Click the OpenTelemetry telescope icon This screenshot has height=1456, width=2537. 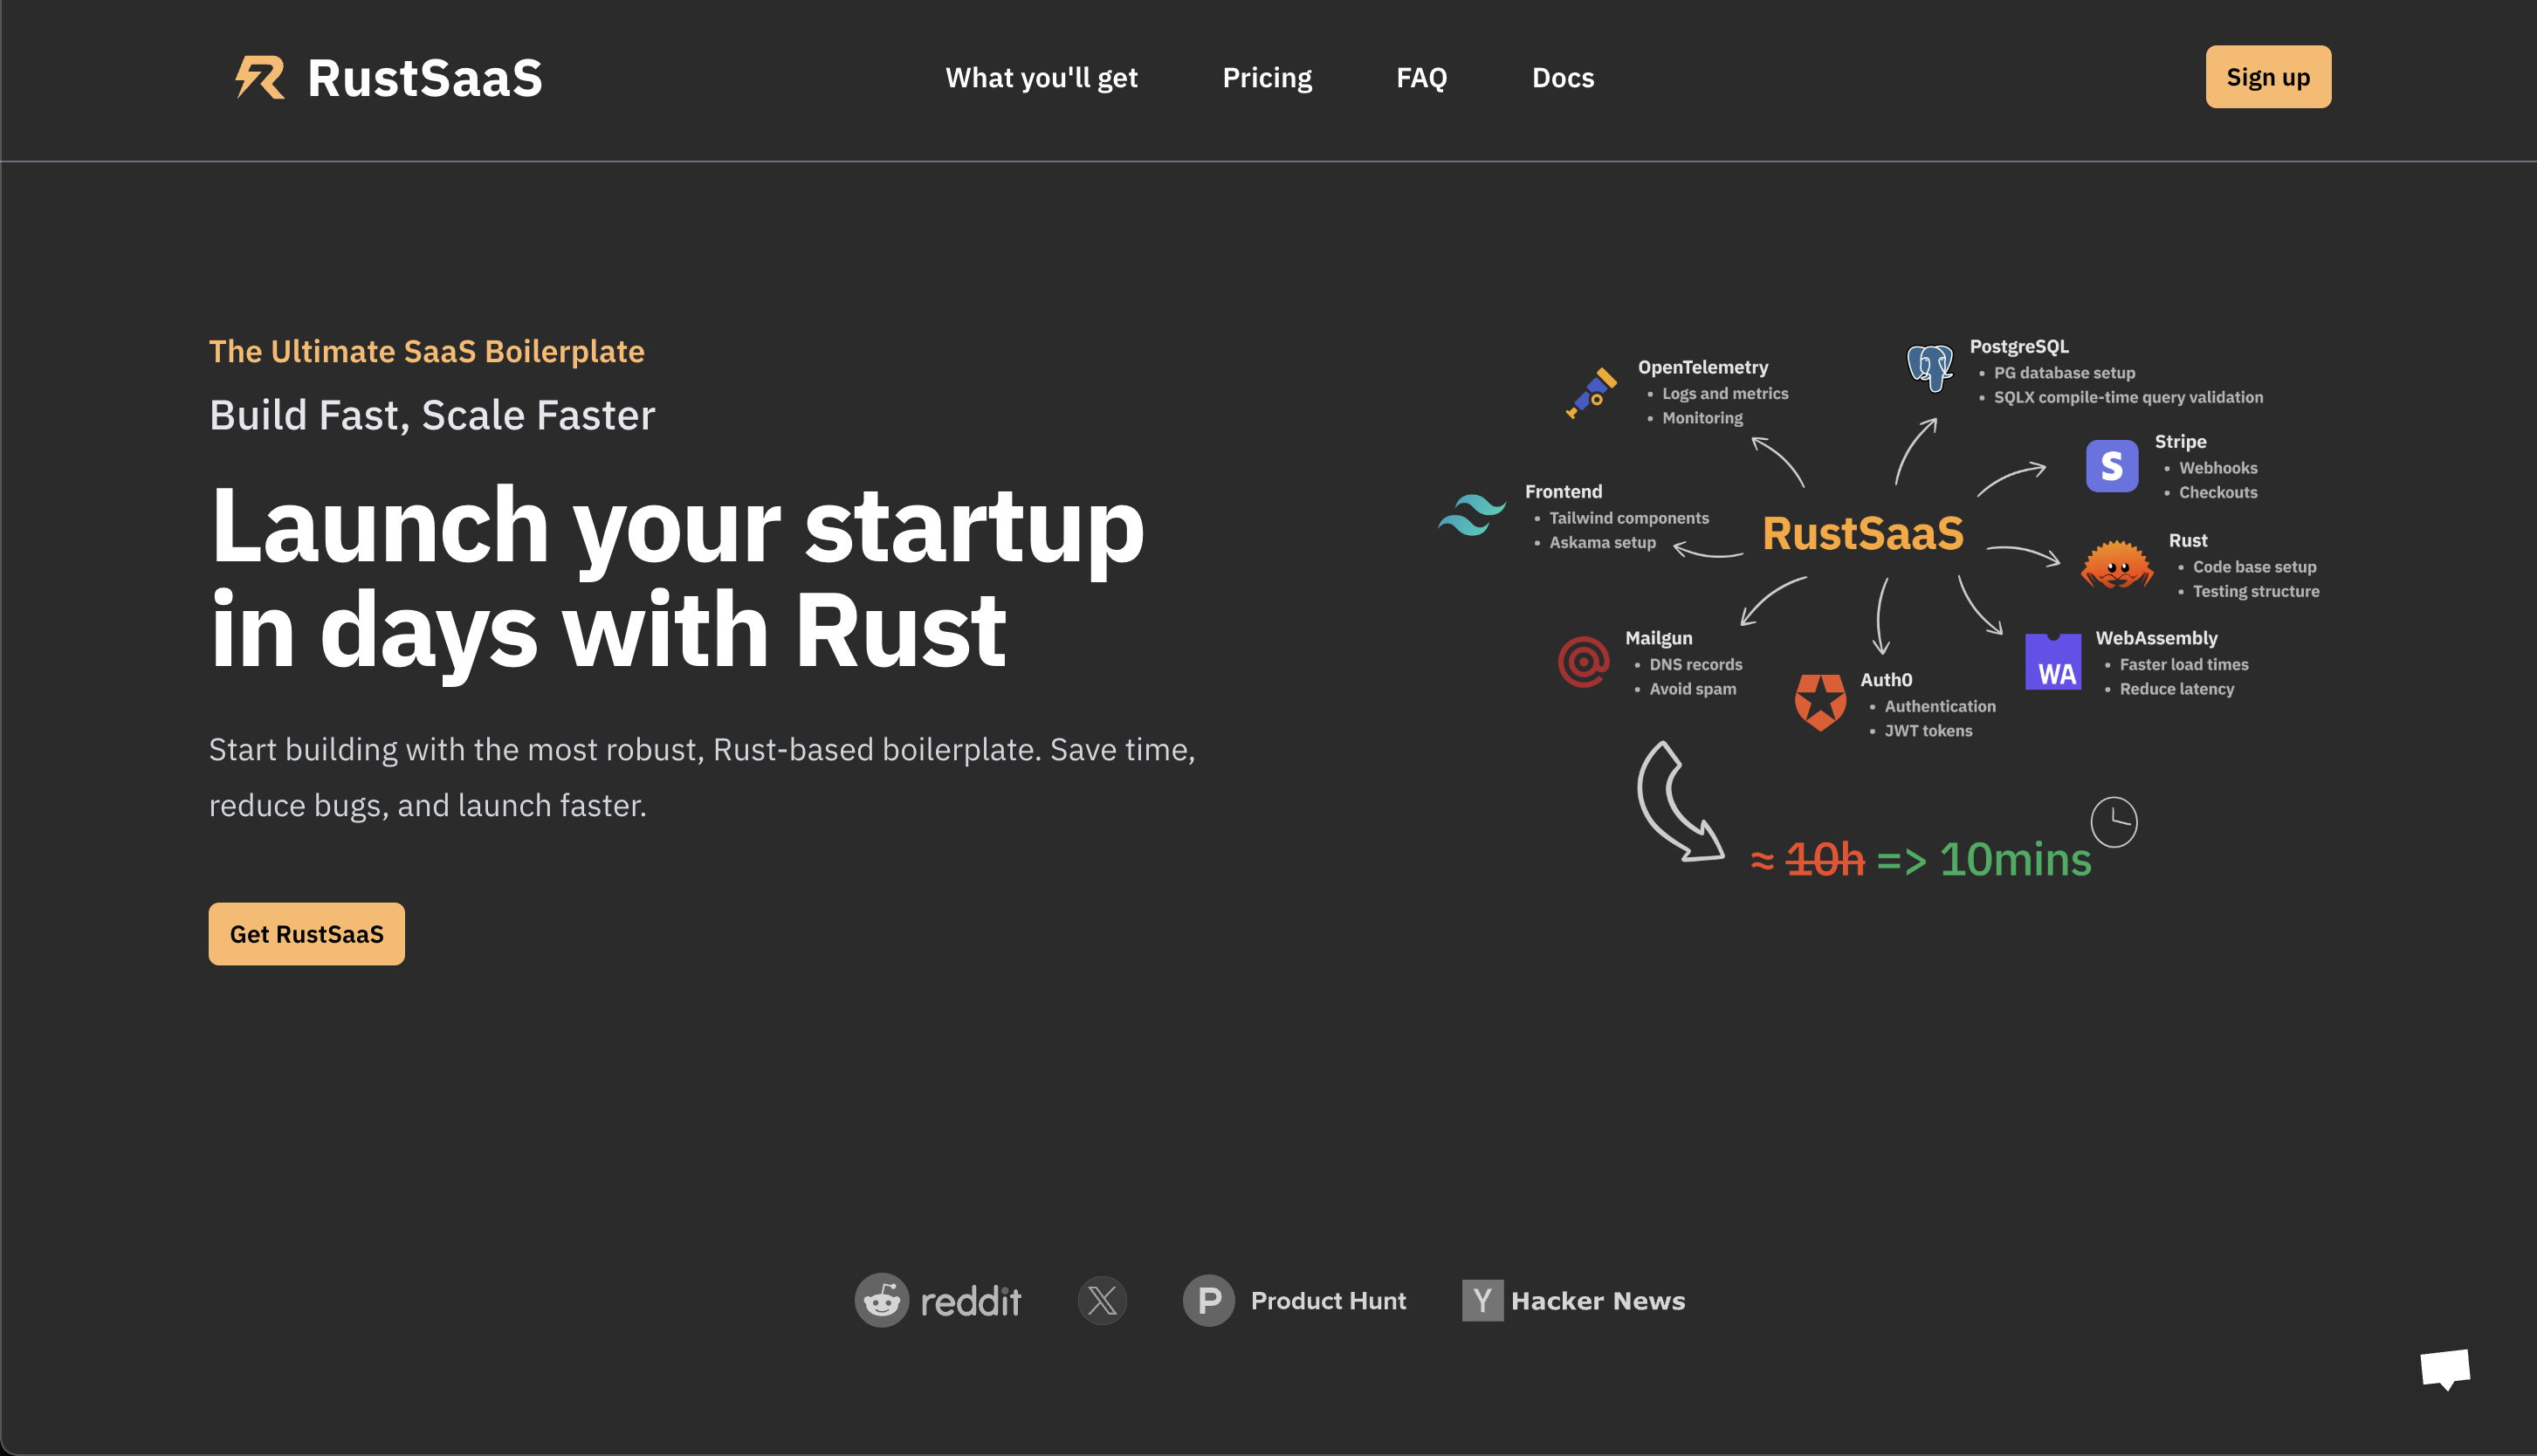click(x=1591, y=393)
